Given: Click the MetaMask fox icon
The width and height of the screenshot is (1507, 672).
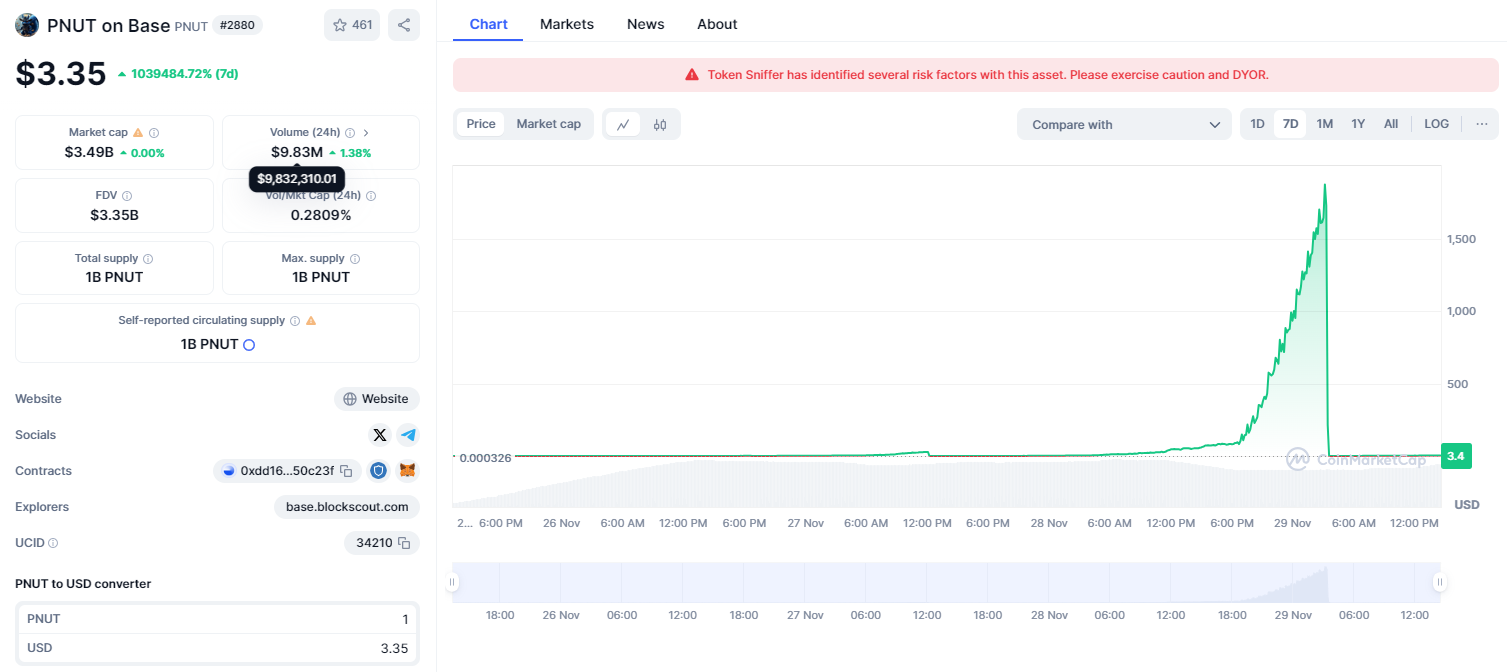Looking at the screenshot, I should tap(408, 471).
